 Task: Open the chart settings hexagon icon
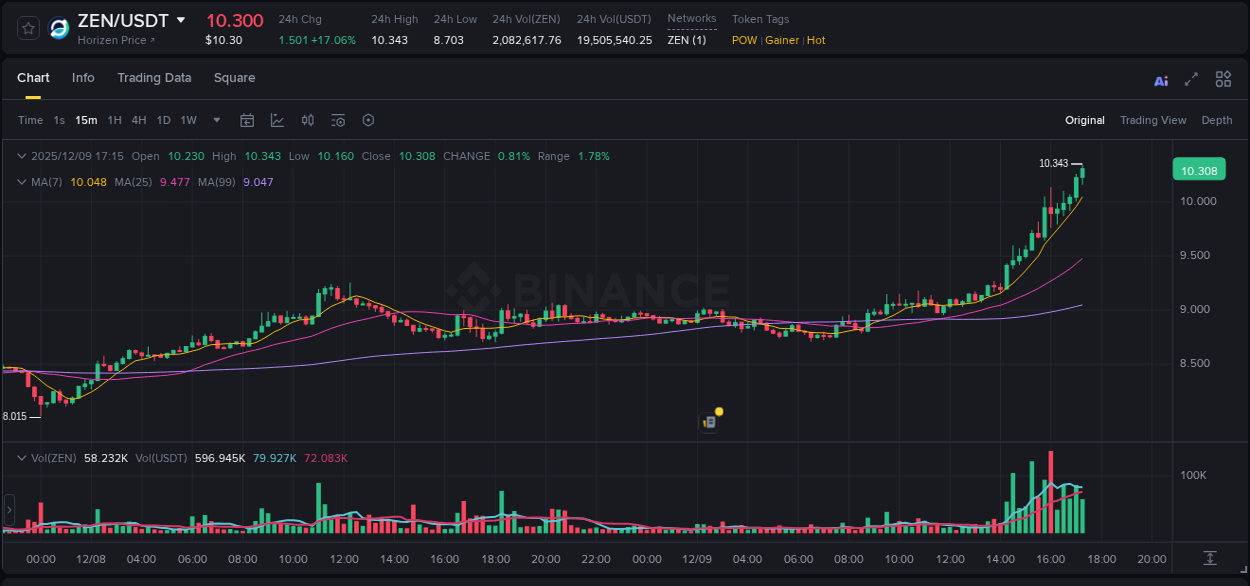pyautogui.click(x=368, y=120)
